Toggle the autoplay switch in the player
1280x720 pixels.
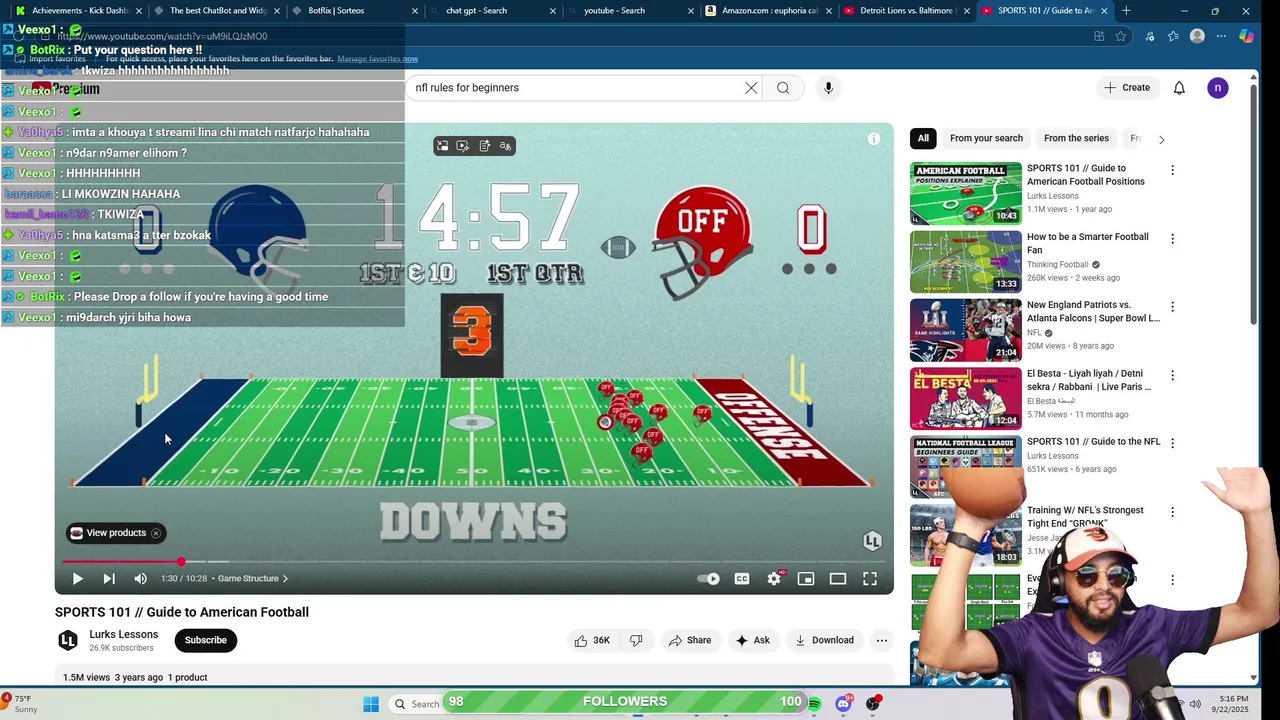pos(709,578)
